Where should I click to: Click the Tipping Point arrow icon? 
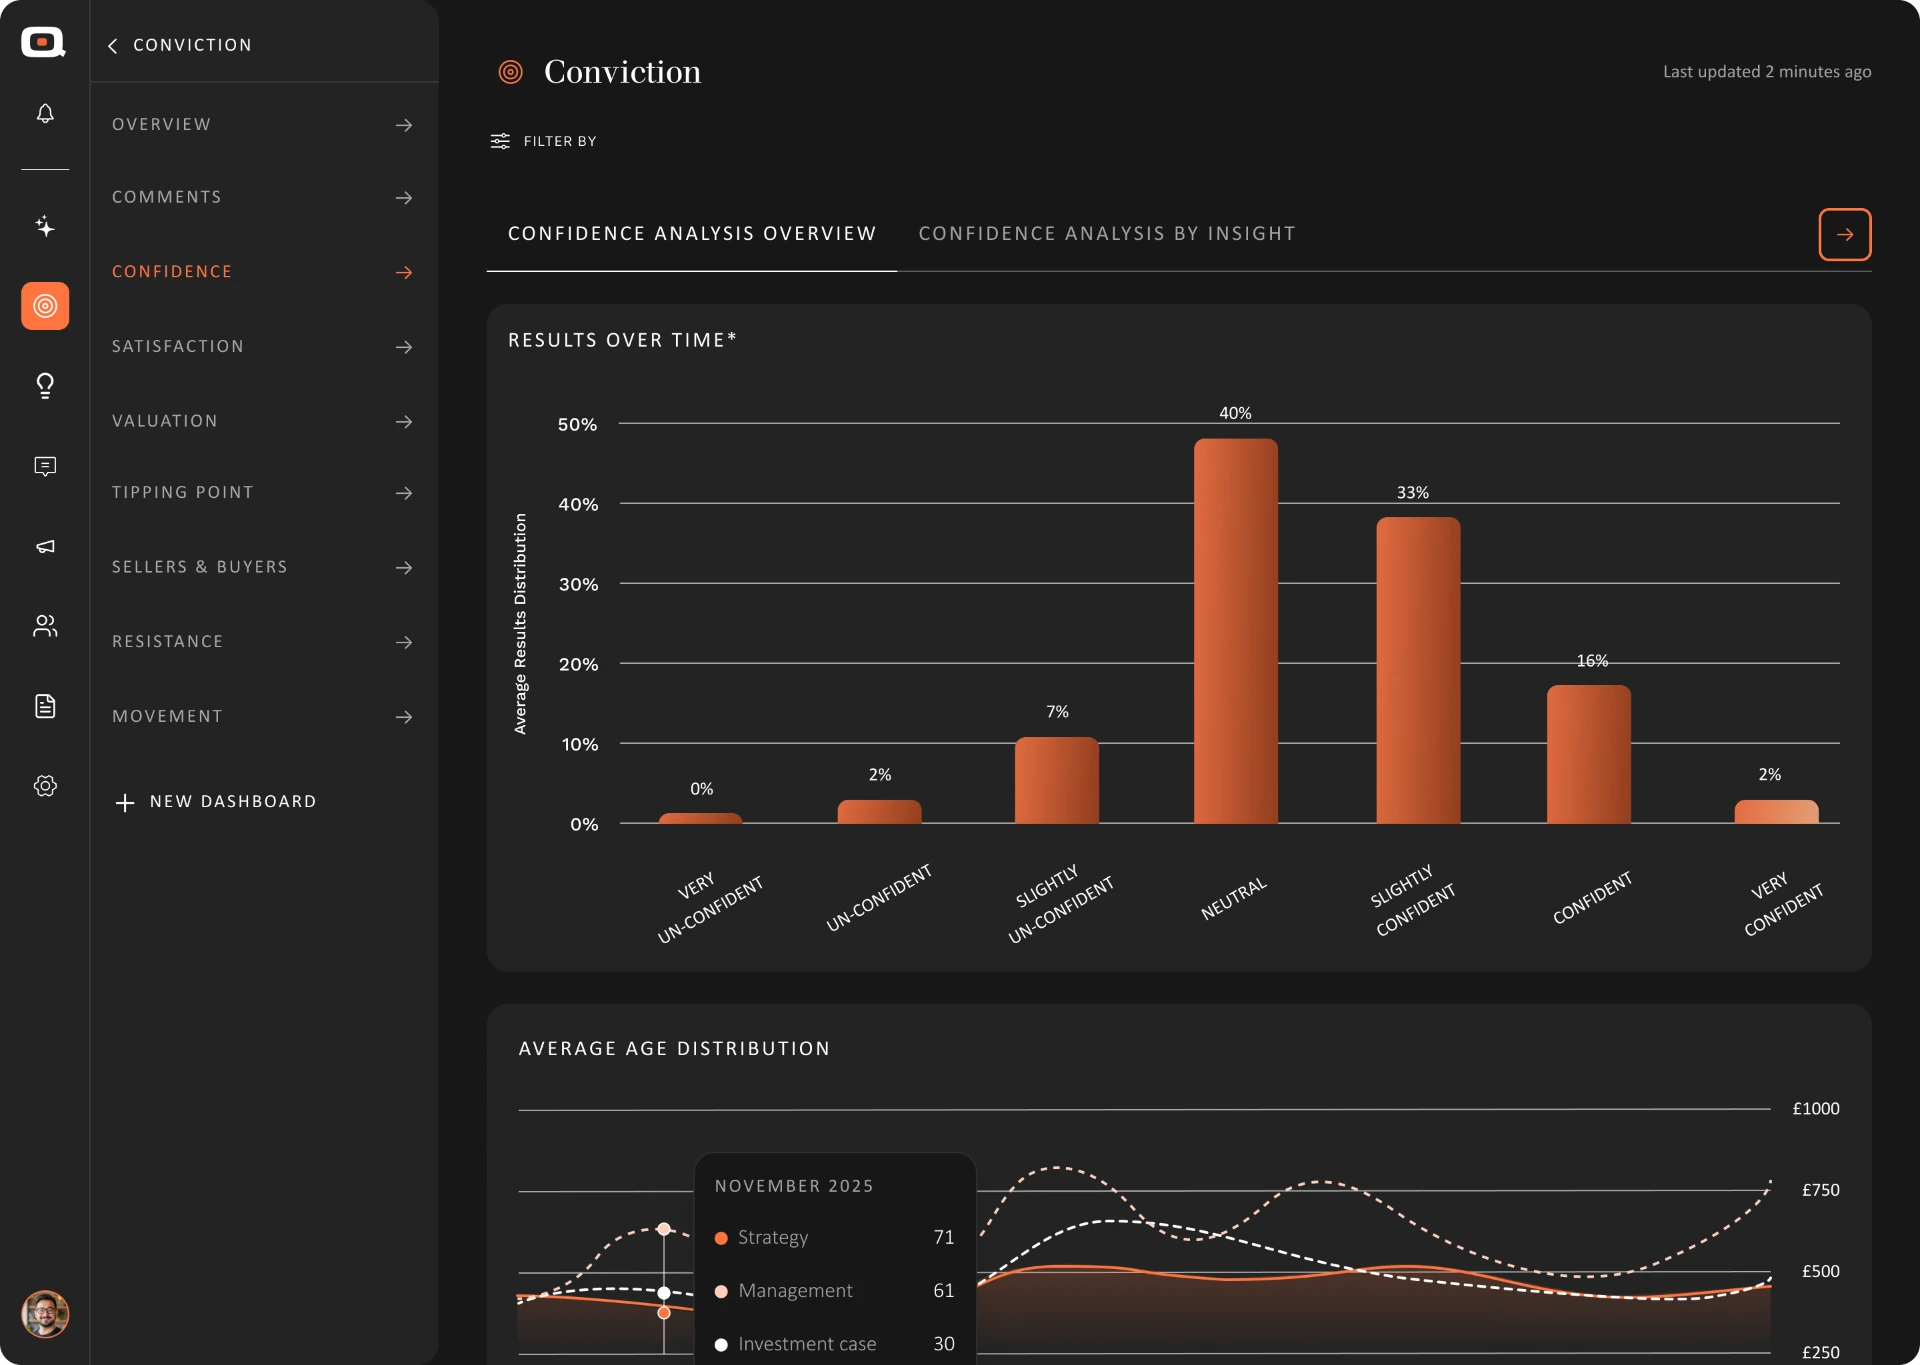point(404,493)
